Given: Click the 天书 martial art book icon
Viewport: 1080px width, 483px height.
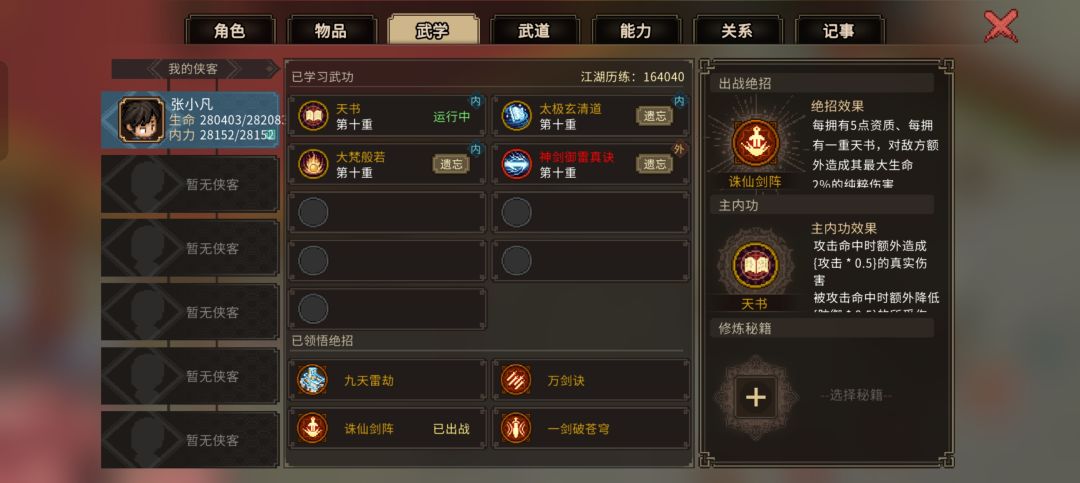Looking at the screenshot, I should tap(313, 115).
